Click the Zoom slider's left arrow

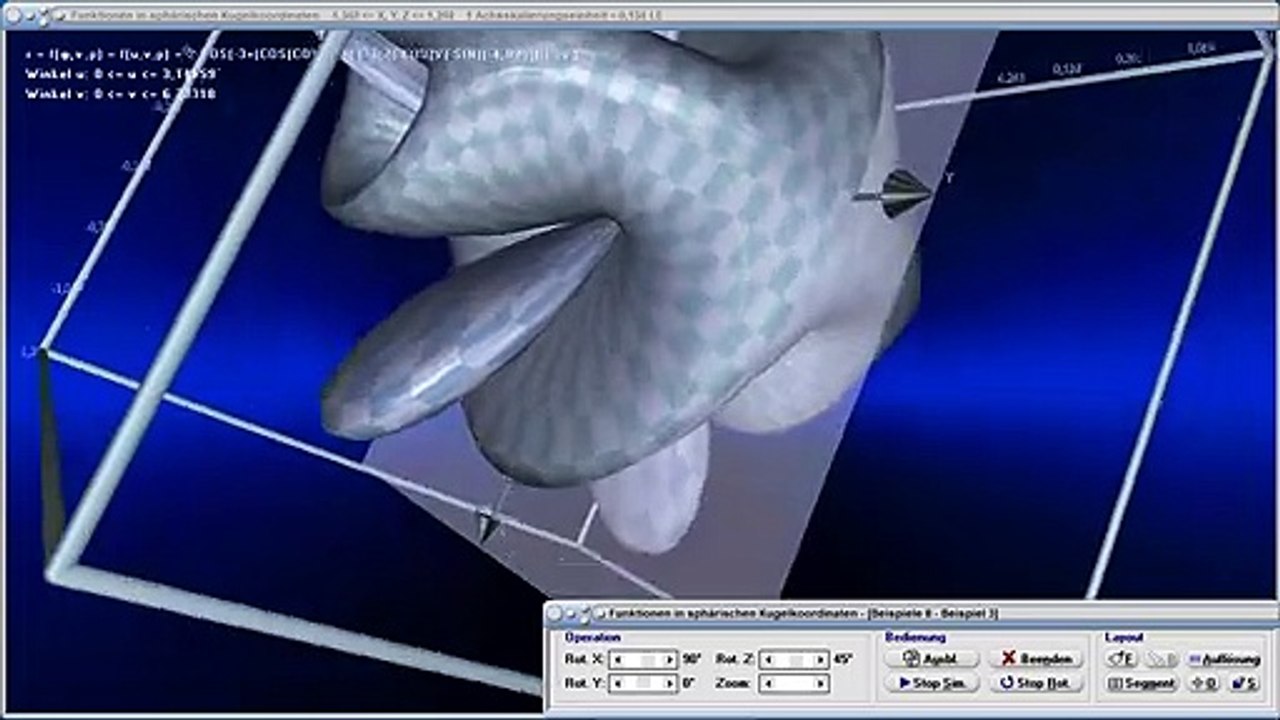(x=767, y=684)
